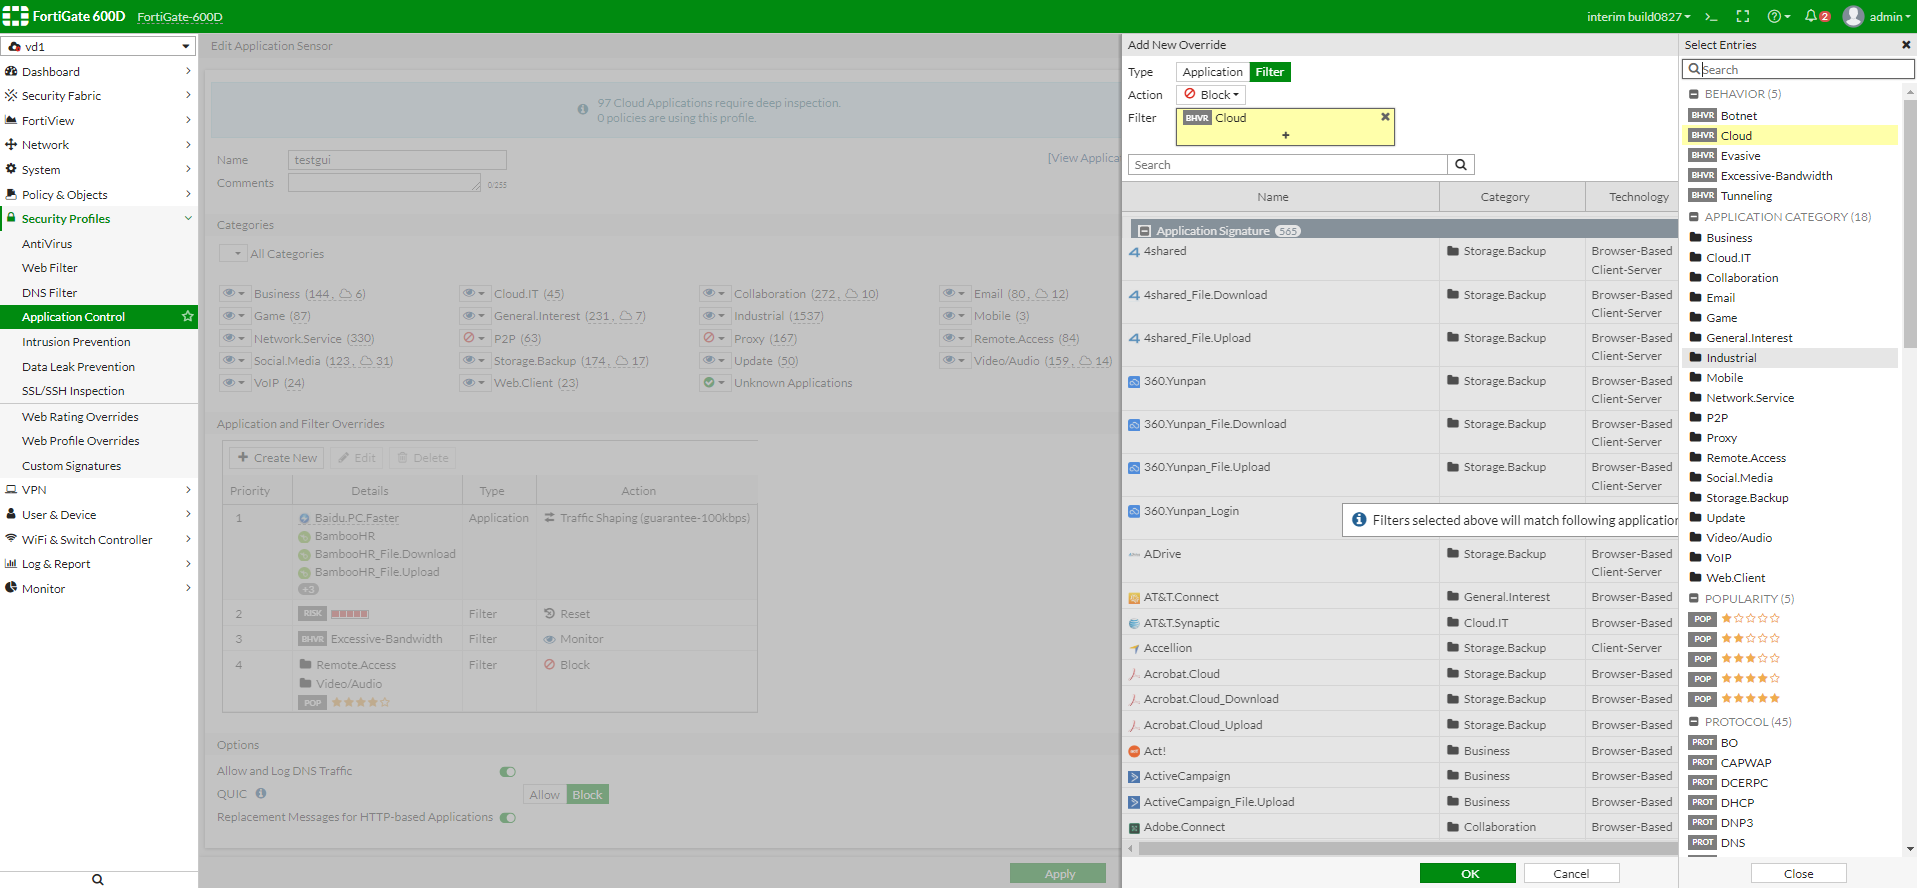Click the Close button in Select Entries
1917x888 pixels.
pos(1798,873)
